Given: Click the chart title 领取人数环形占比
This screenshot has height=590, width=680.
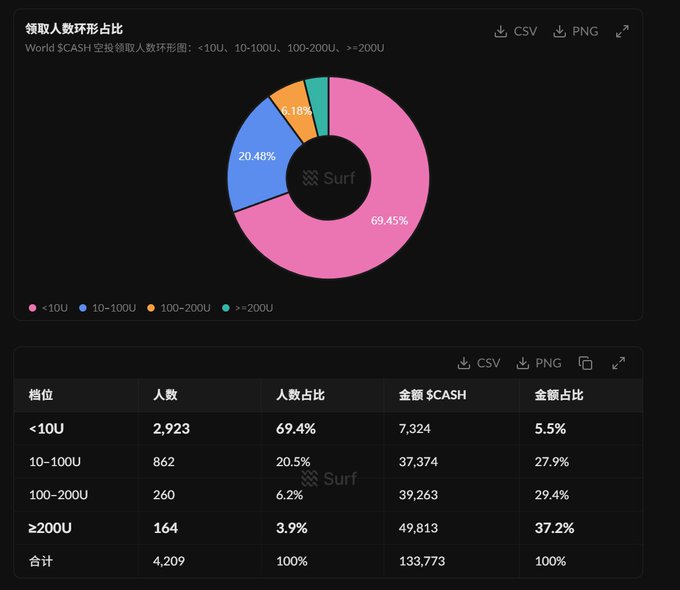Looking at the screenshot, I should [x=74, y=29].
